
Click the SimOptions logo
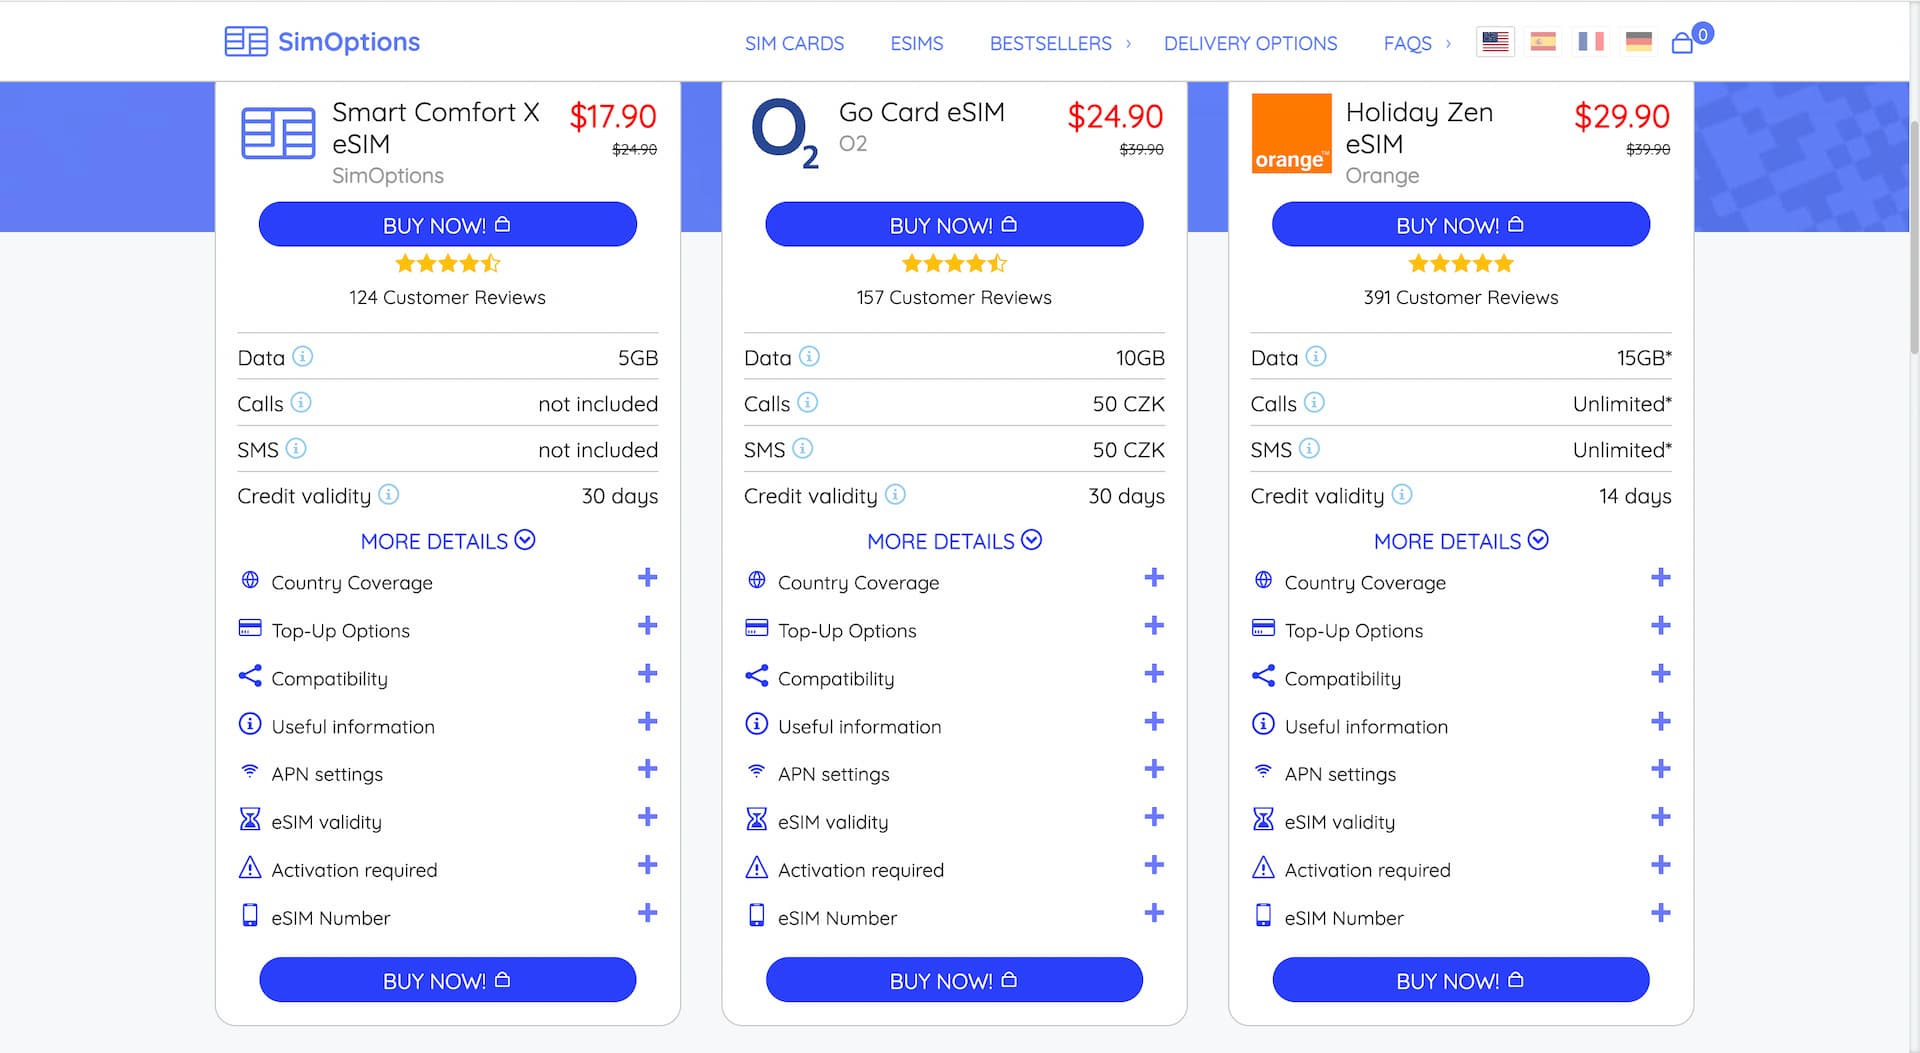(x=322, y=42)
